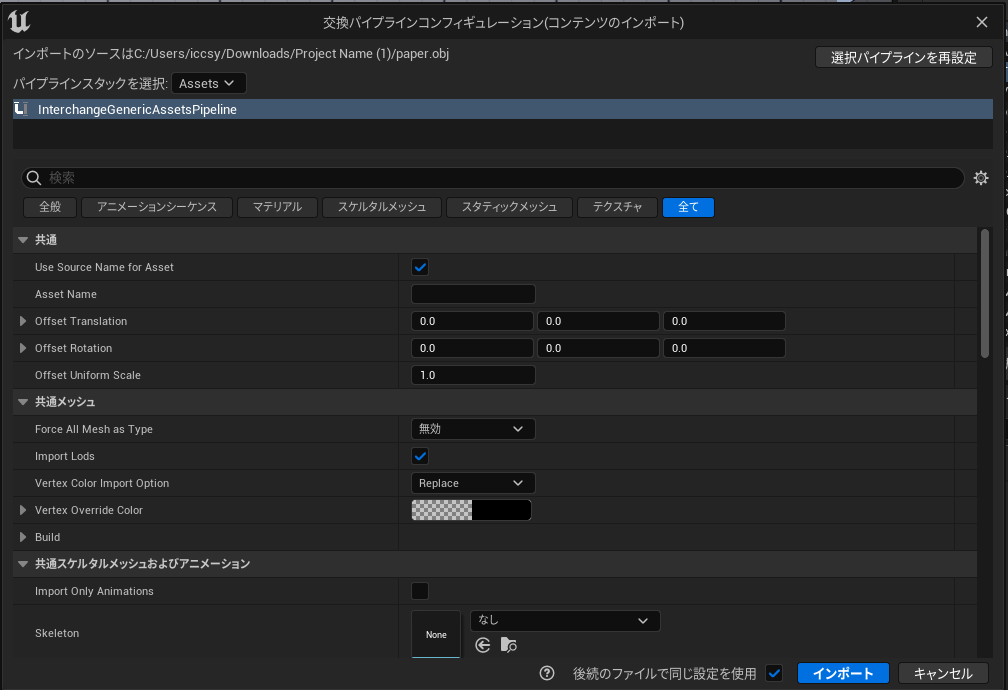This screenshot has width=1008, height=690.
Task: Collapse the 共通メッシュ category
Action: [23, 402]
